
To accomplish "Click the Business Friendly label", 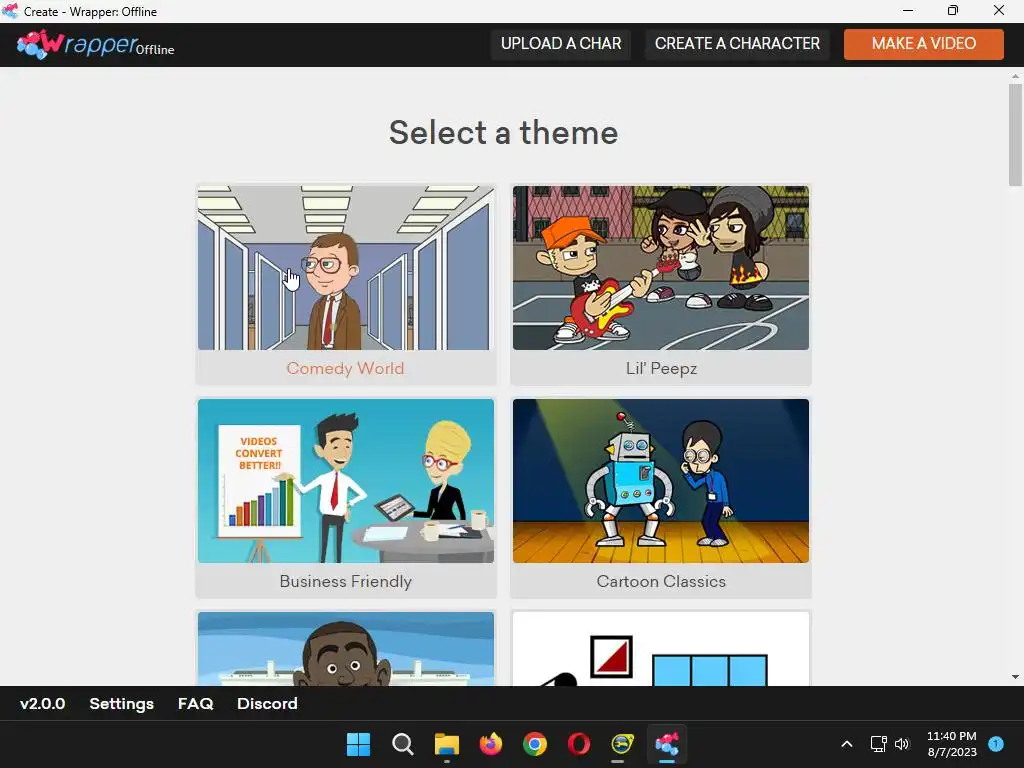I will (x=345, y=581).
